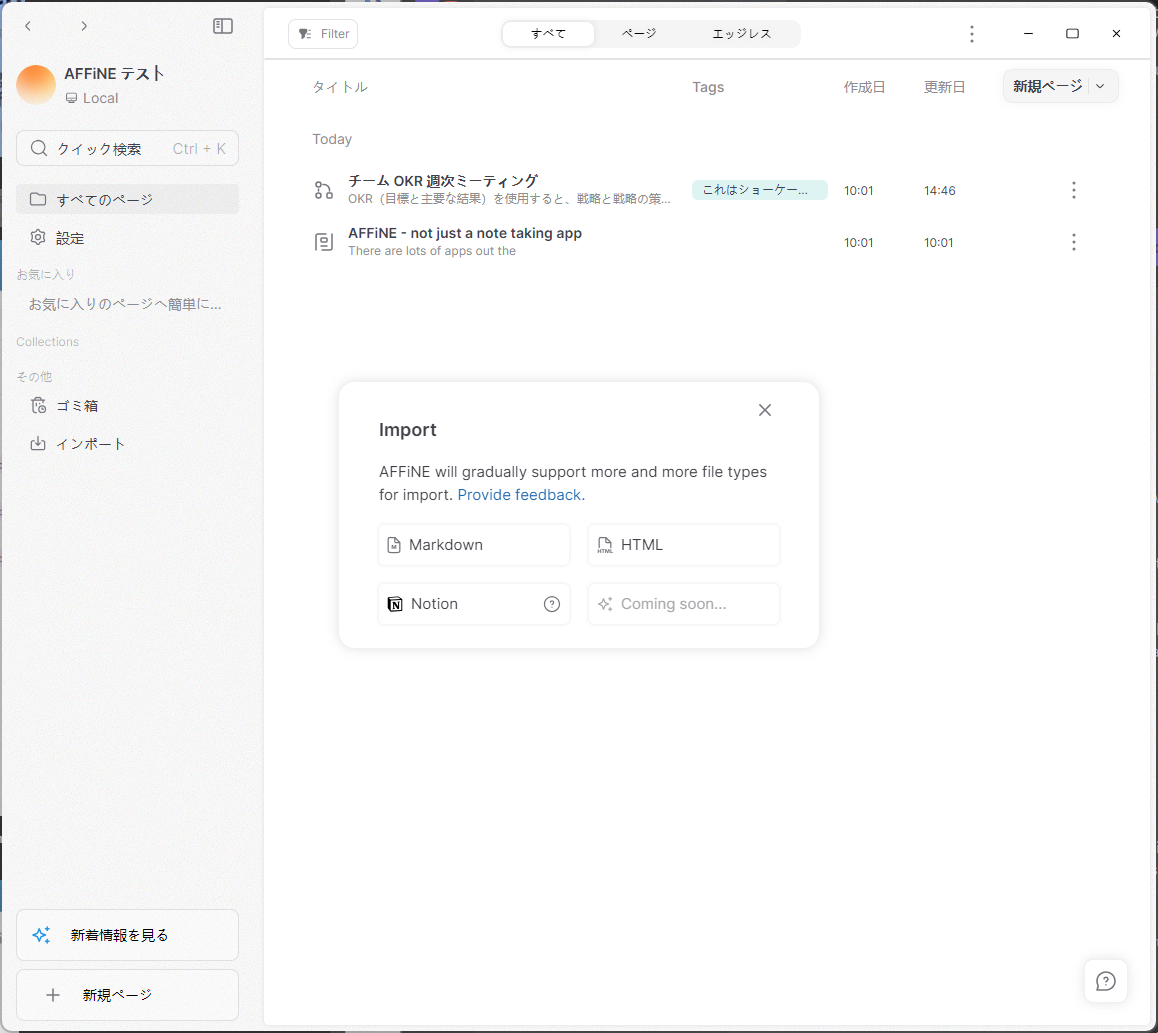Click the Local workspace label

click(x=92, y=98)
